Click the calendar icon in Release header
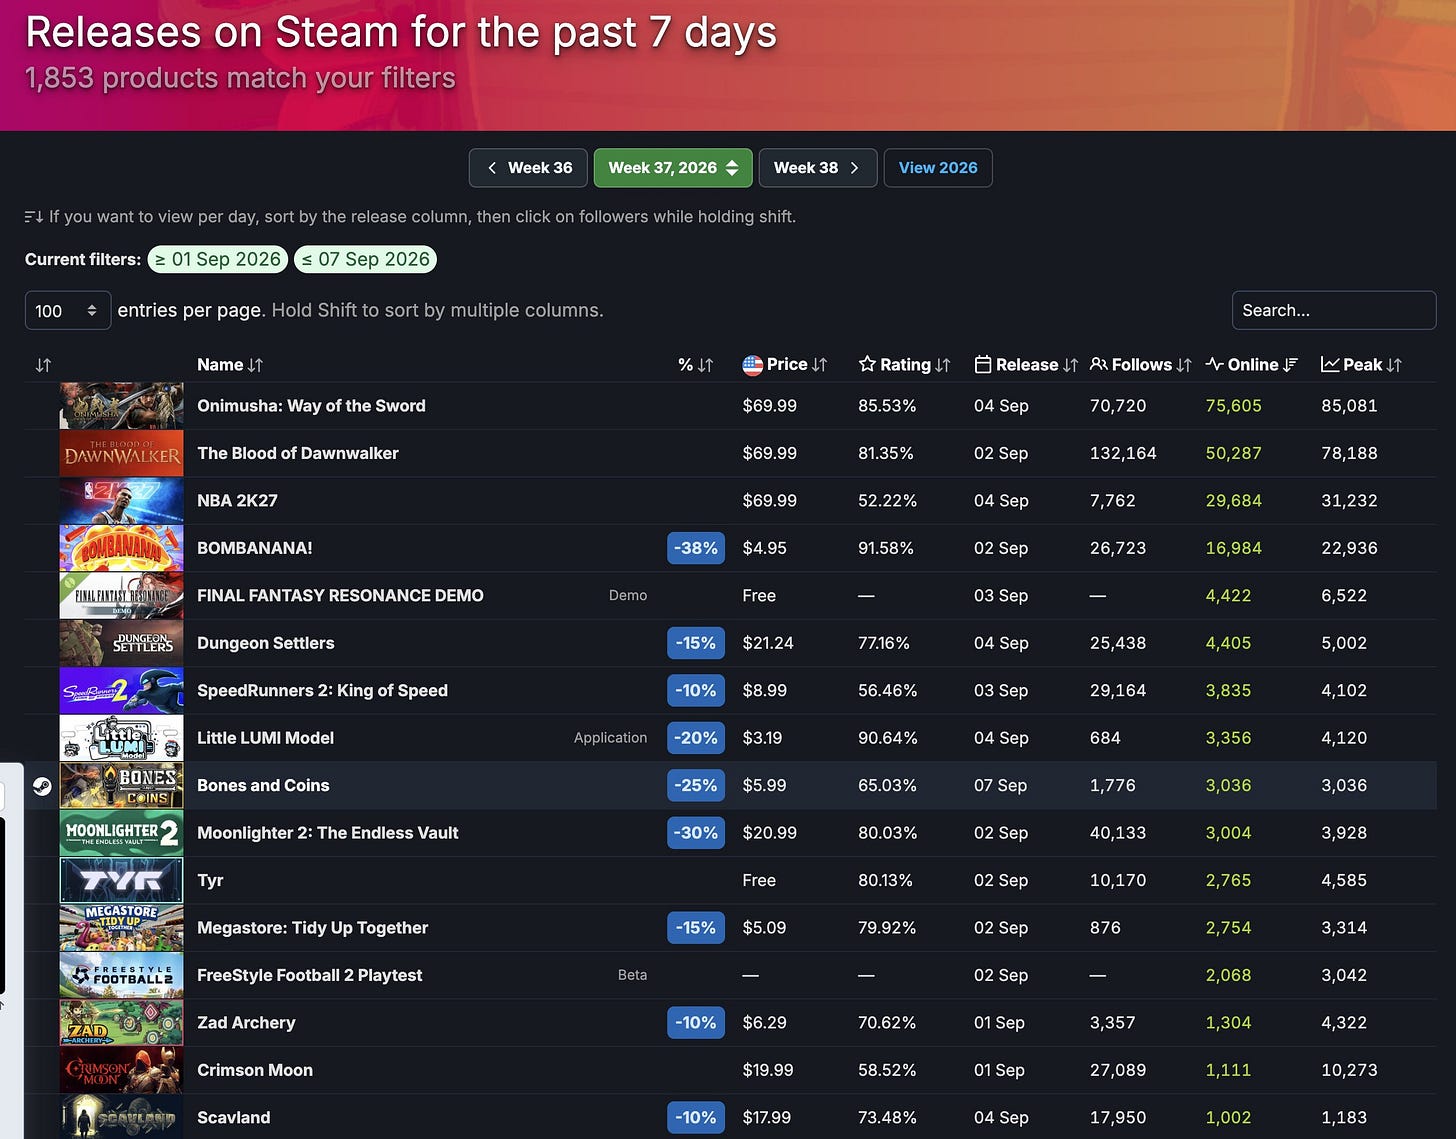The height and width of the screenshot is (1139, 1456). click(983, 365)
